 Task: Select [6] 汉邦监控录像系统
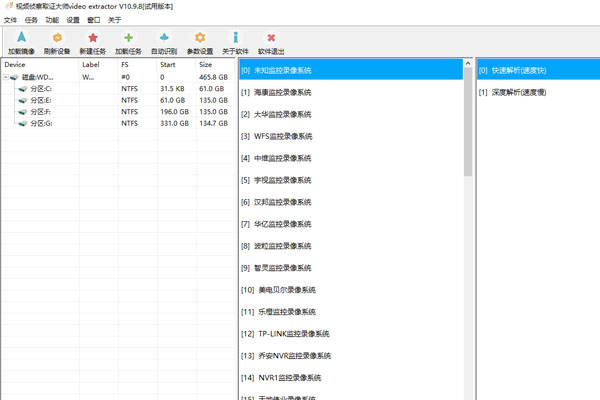351,202
